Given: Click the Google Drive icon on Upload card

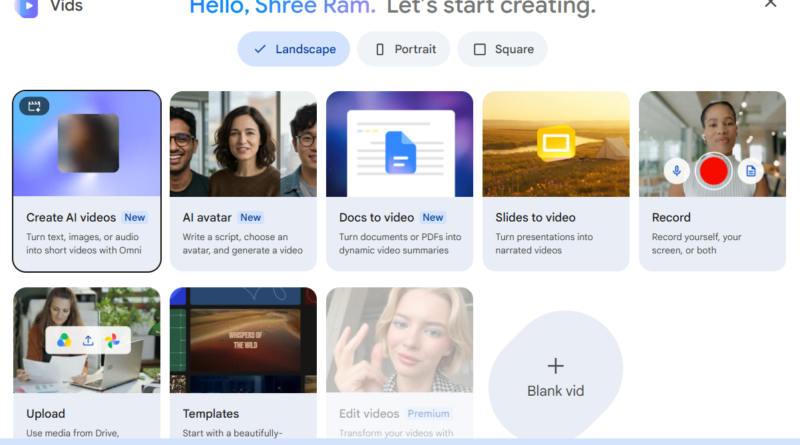Looking at the screenshot, I should [x=64, y=340].
